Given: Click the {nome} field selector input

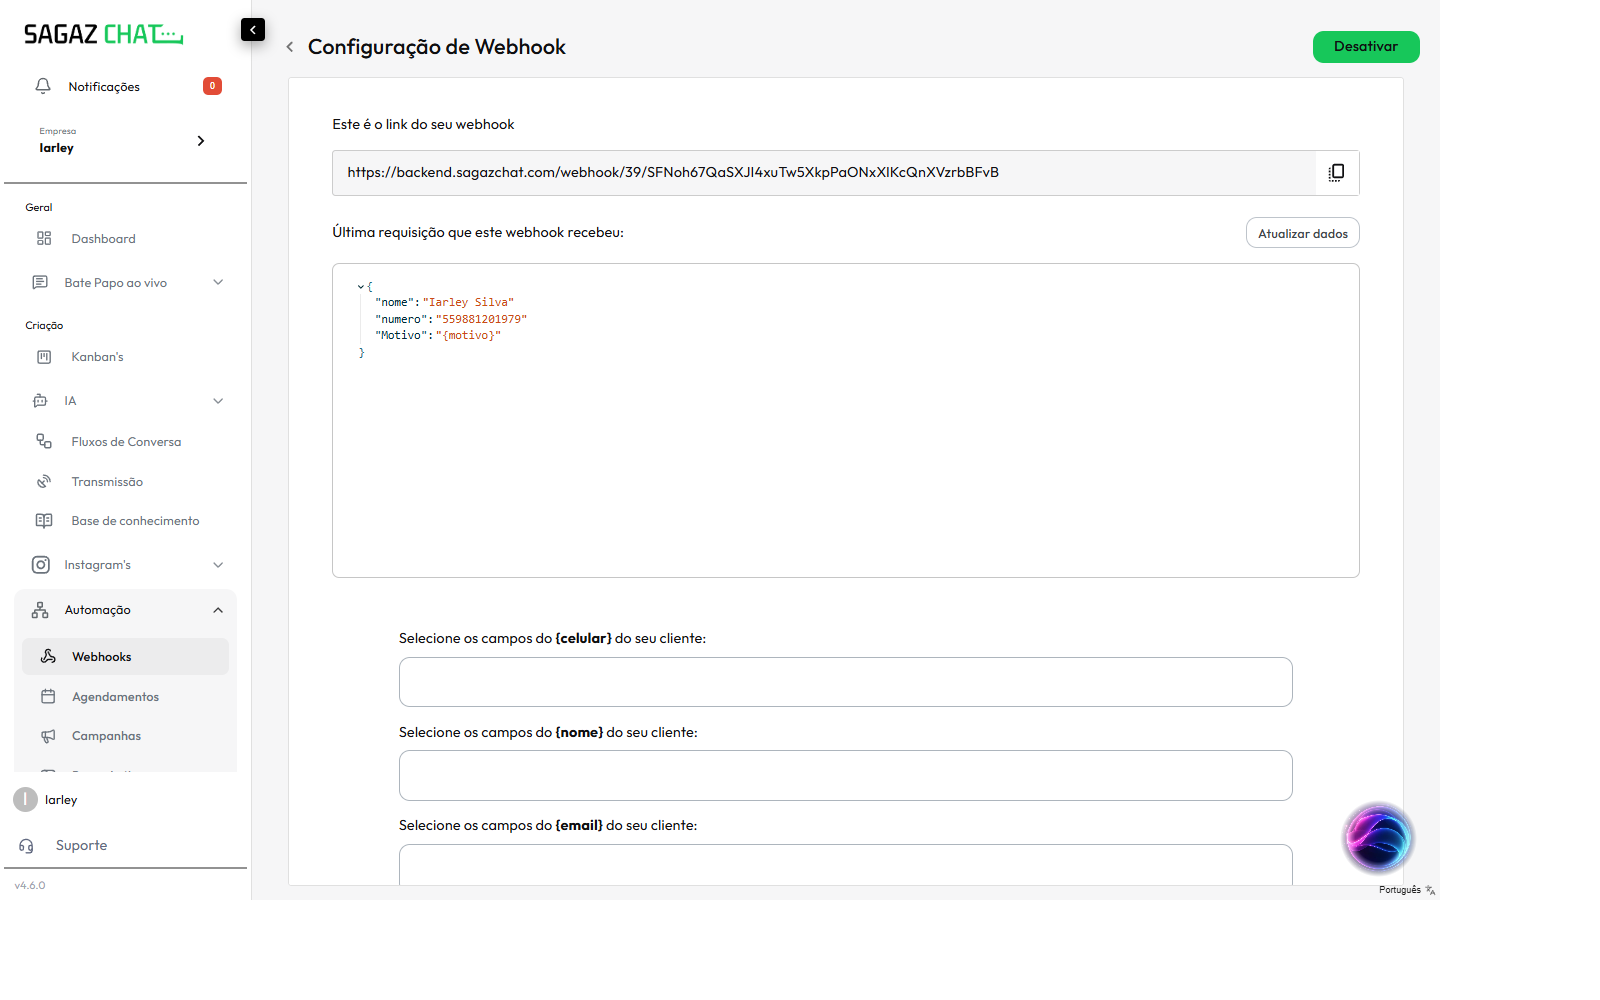Looking at the screenshot, I should click(x=846, y=775).
